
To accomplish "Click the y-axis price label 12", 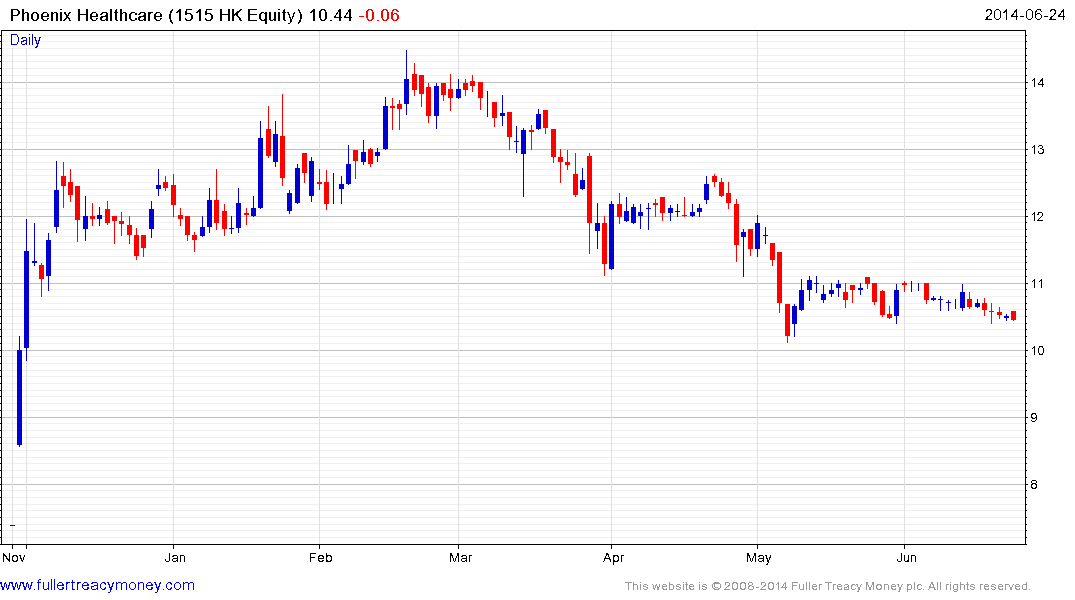I will [x=1037, y=217].
